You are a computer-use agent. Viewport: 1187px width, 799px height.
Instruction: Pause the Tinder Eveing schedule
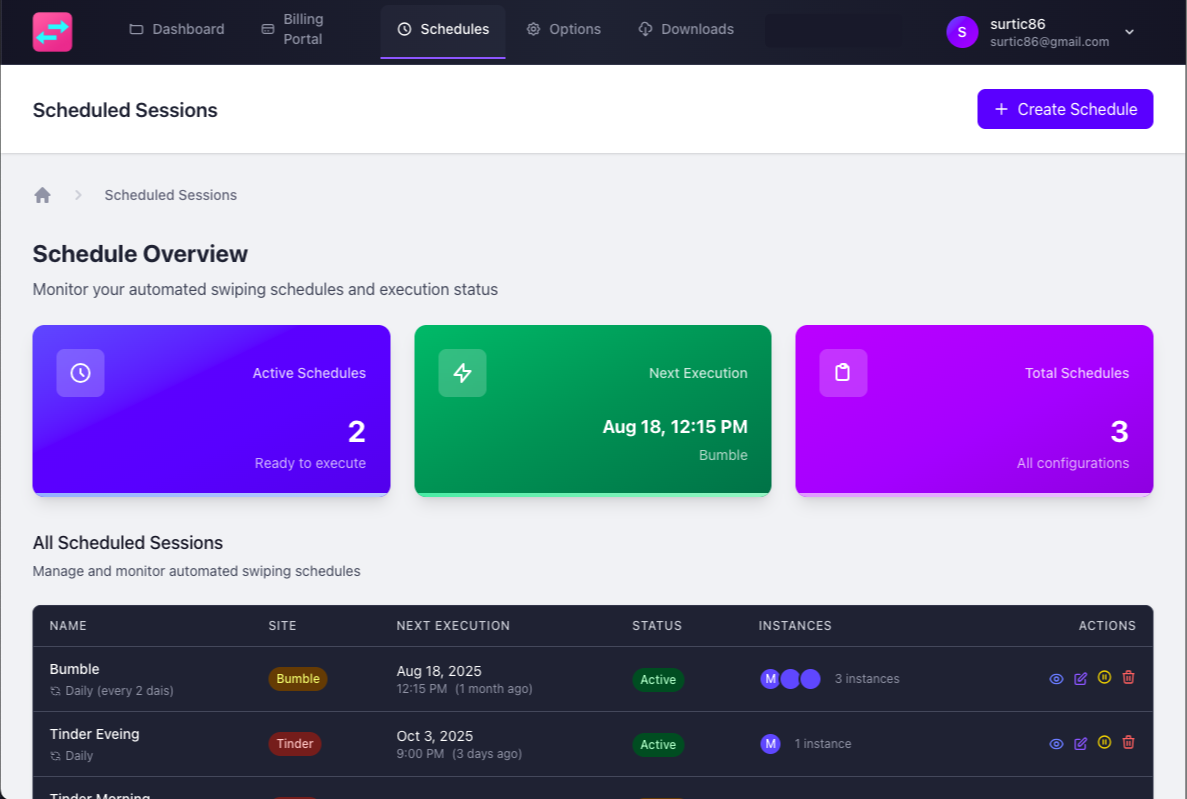(1104, 743)
